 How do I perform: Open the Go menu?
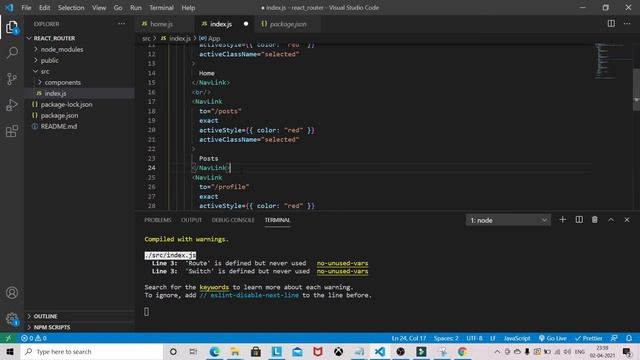click(x=118, y=8)
